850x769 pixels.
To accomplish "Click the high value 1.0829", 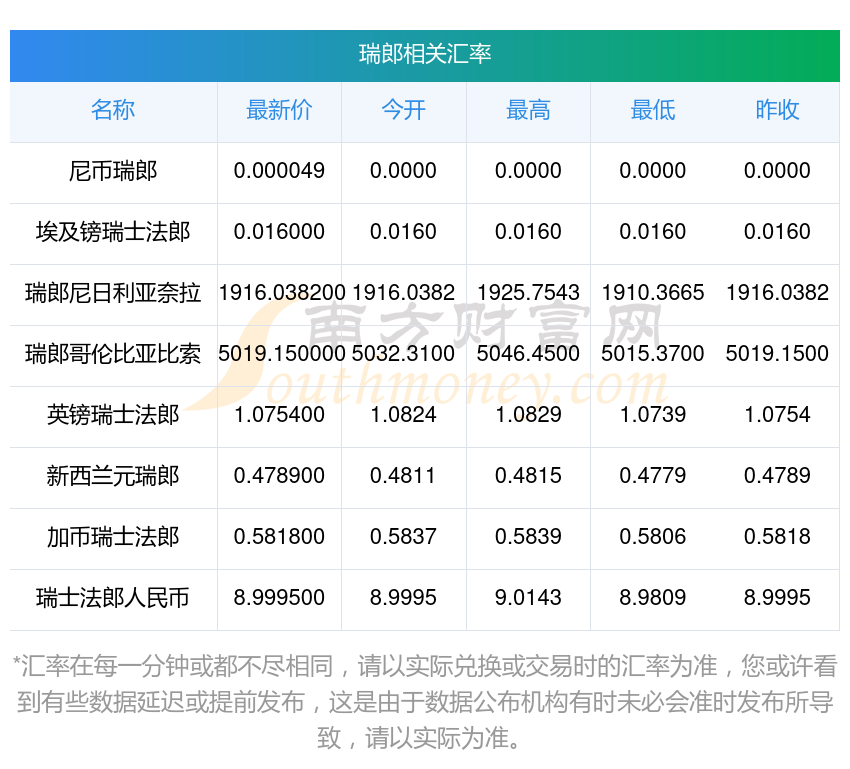I will 528,415.
